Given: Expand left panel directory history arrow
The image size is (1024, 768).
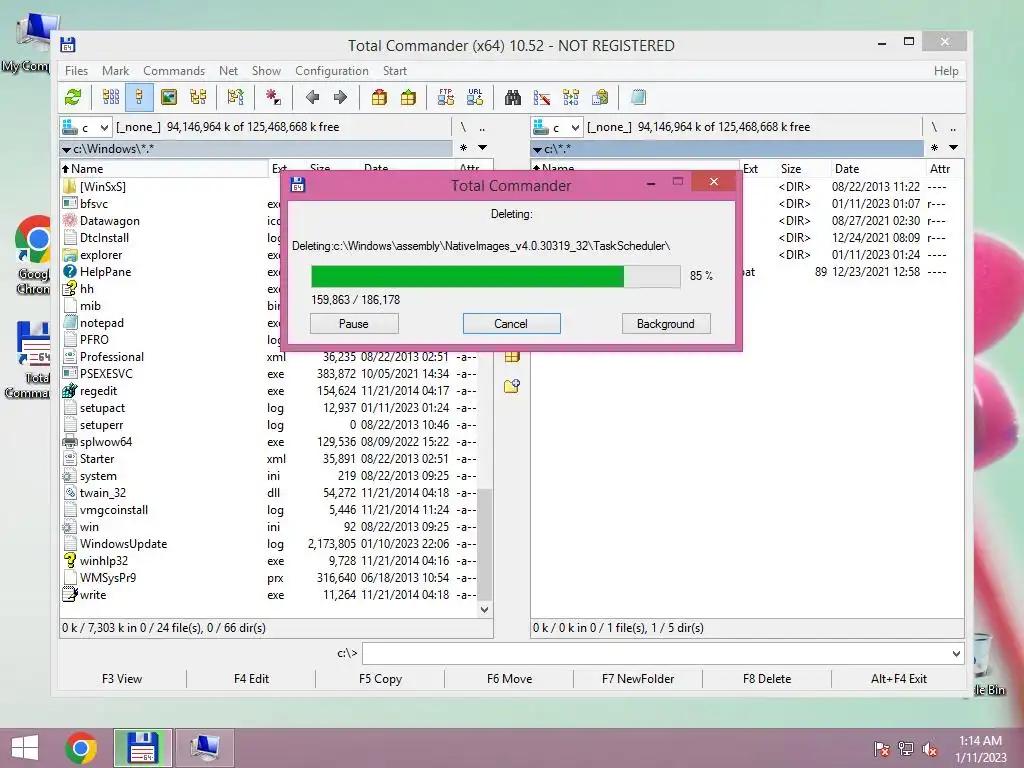Looking at the screenshot, I should (483, 148).
